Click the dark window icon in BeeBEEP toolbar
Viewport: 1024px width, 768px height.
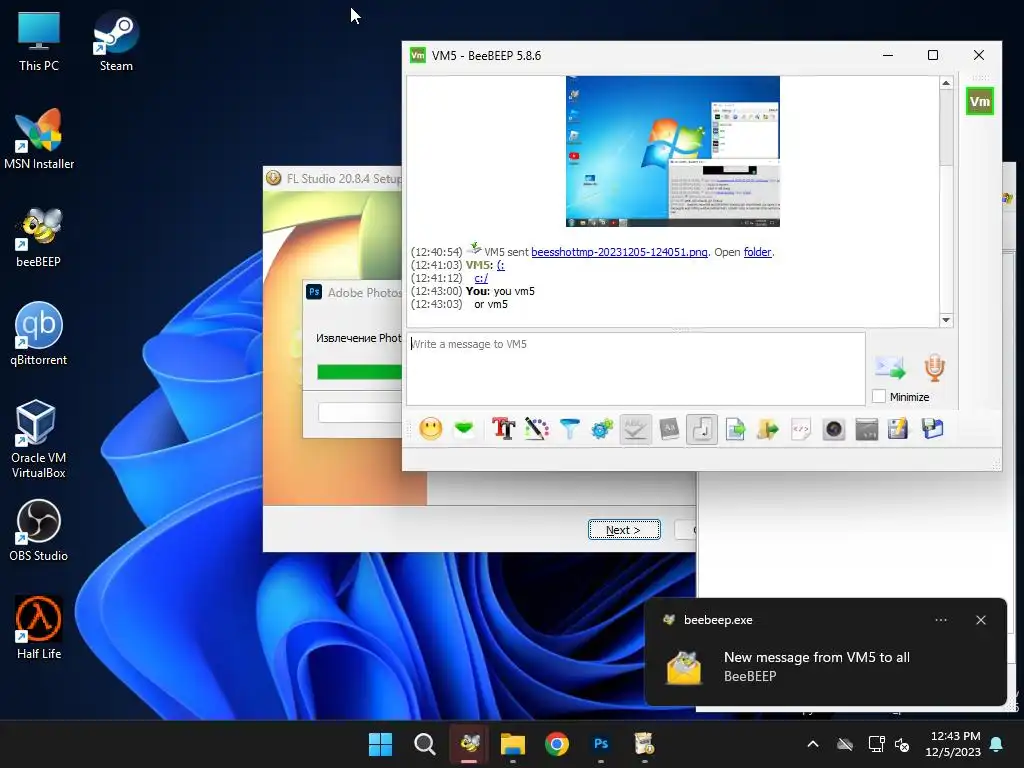867,429
